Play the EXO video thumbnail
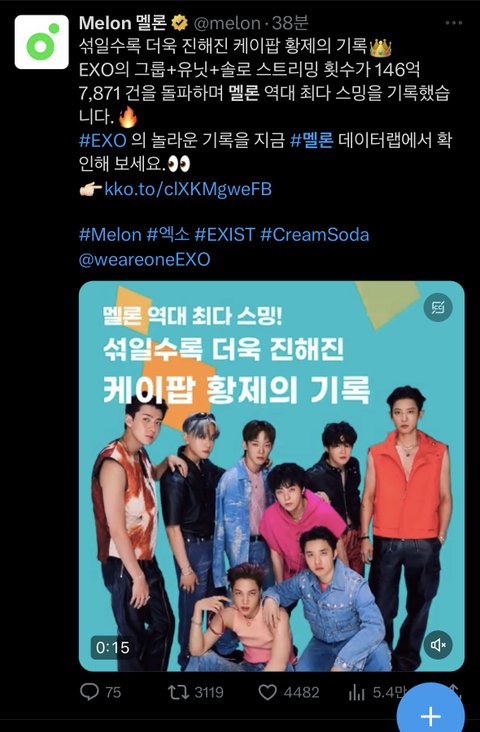The width and height of the screenshot is (480, 732). tap(271, 476)
